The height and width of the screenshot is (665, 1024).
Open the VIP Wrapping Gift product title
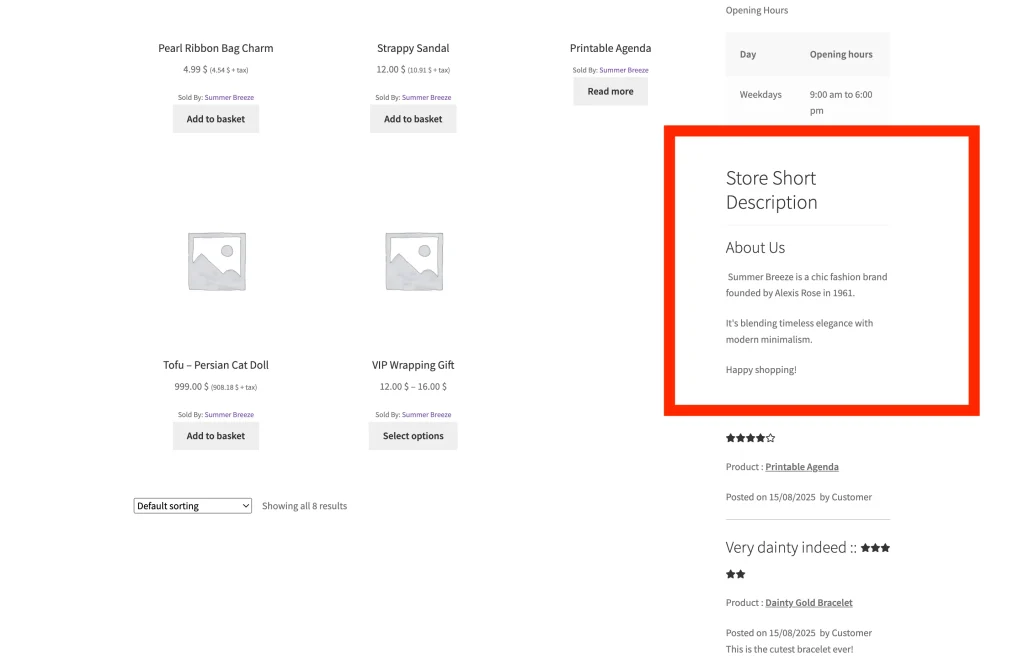(x=413, y=365)
